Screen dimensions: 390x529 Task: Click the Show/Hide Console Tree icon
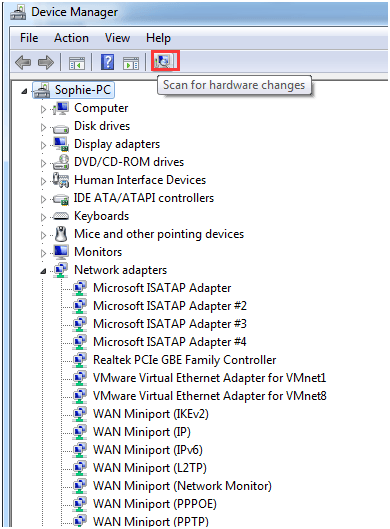coord(77,63)
